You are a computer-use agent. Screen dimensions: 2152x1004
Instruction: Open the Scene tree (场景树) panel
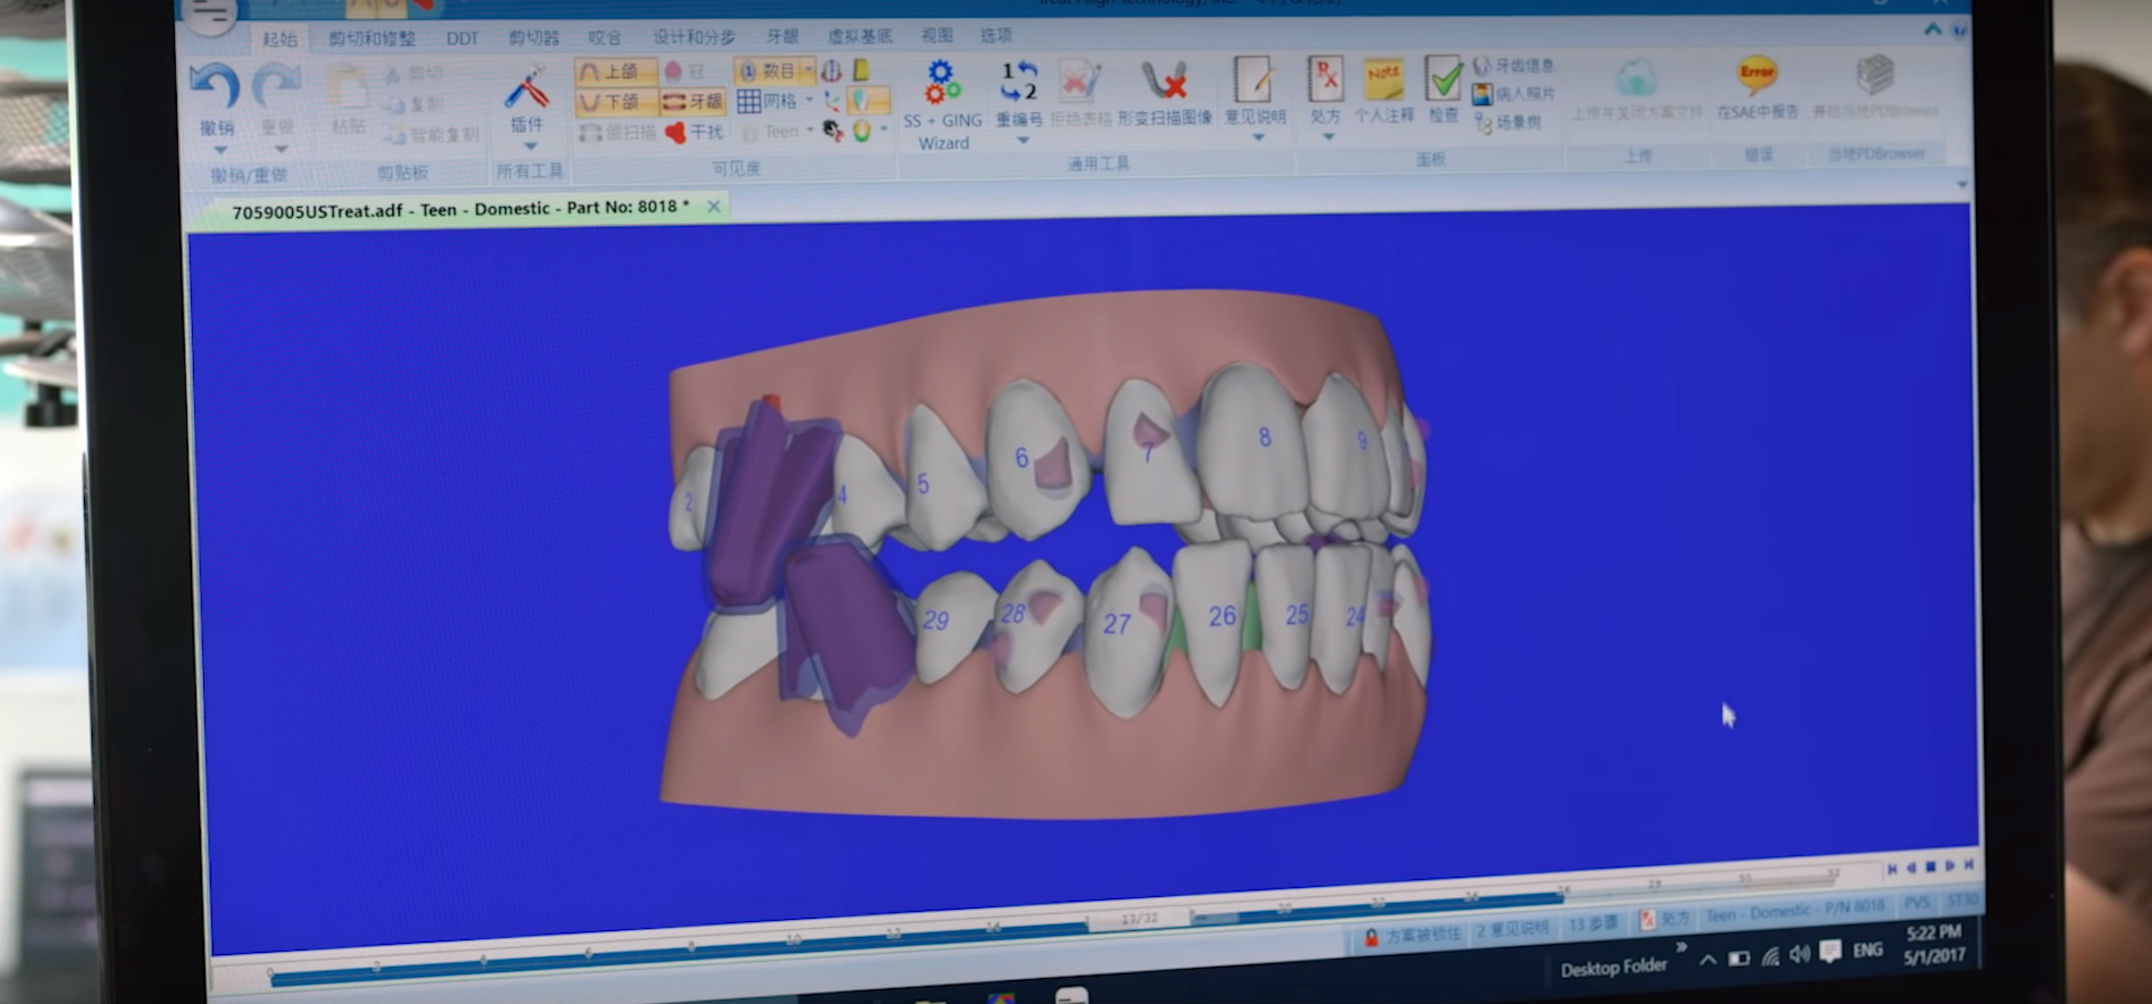[x=1508, y=123]
